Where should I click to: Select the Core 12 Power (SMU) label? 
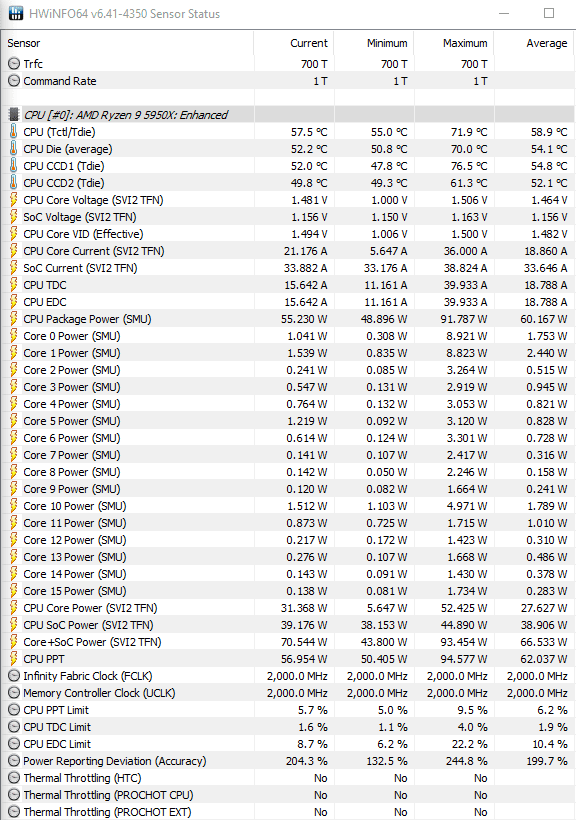click(x=75, y=540)
